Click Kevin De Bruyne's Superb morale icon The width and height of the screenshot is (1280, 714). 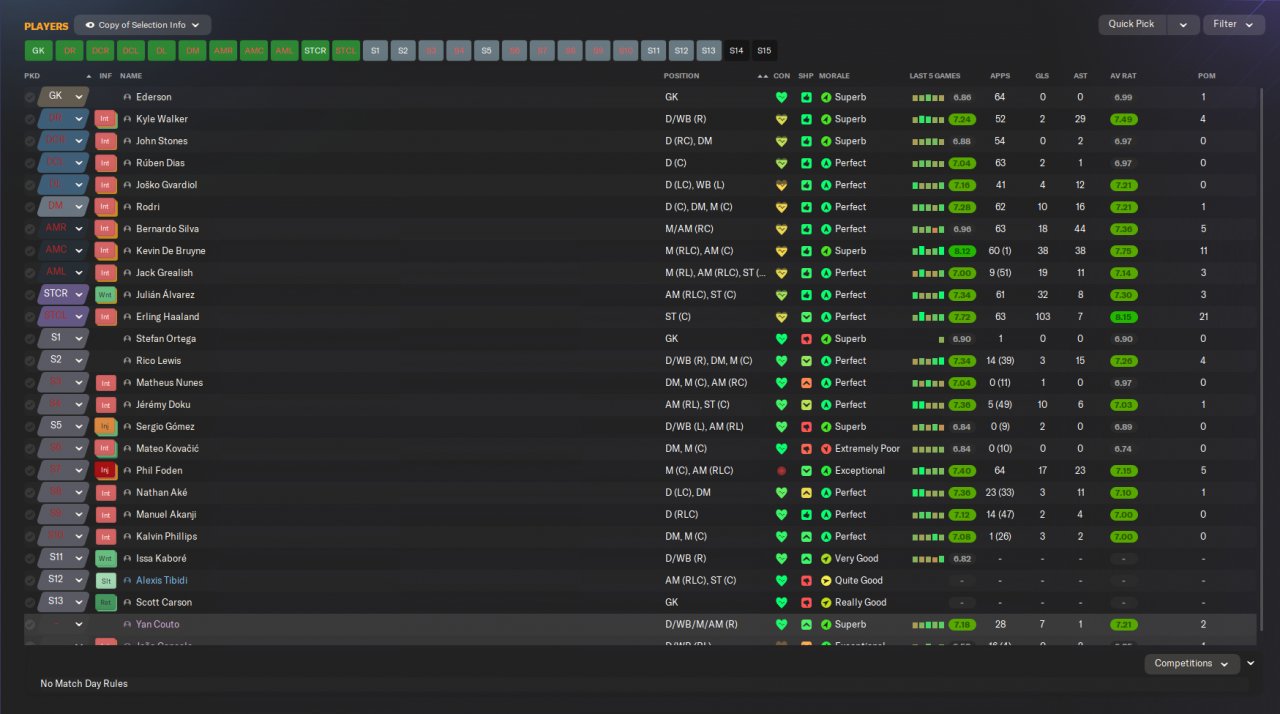(x=826, y=251)
